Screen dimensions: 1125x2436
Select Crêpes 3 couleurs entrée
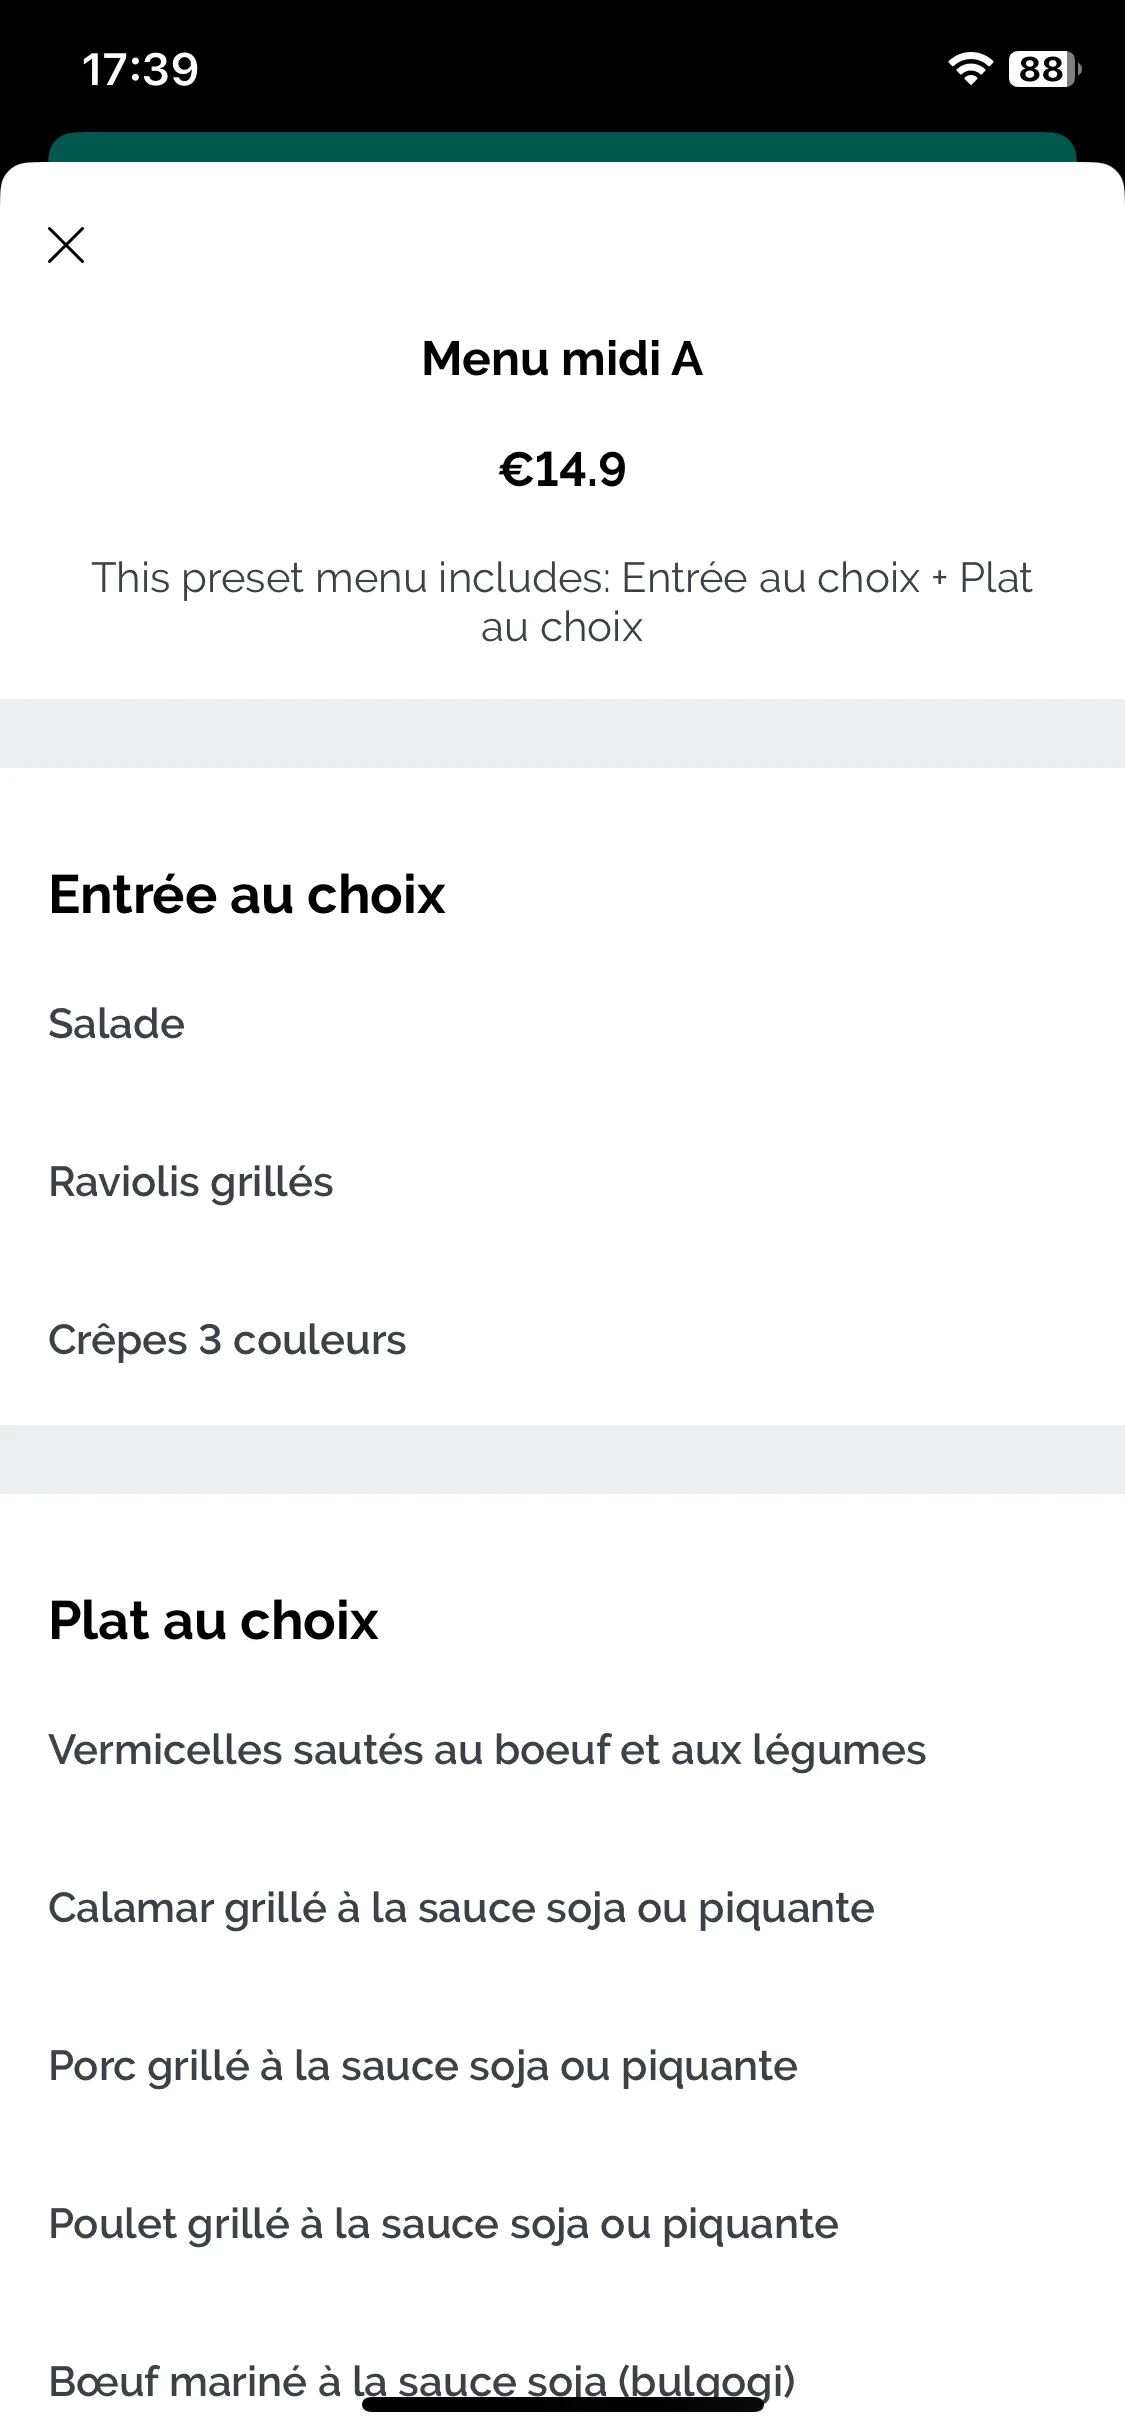[562, 1340]
